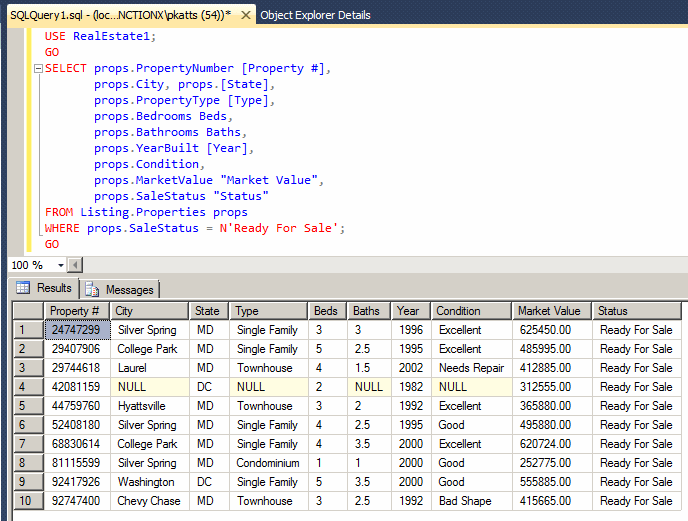The width and height of the screenshot is (688, 521).
Task: Click the Chevy Chase city cell
Action: tap(150, 501)
